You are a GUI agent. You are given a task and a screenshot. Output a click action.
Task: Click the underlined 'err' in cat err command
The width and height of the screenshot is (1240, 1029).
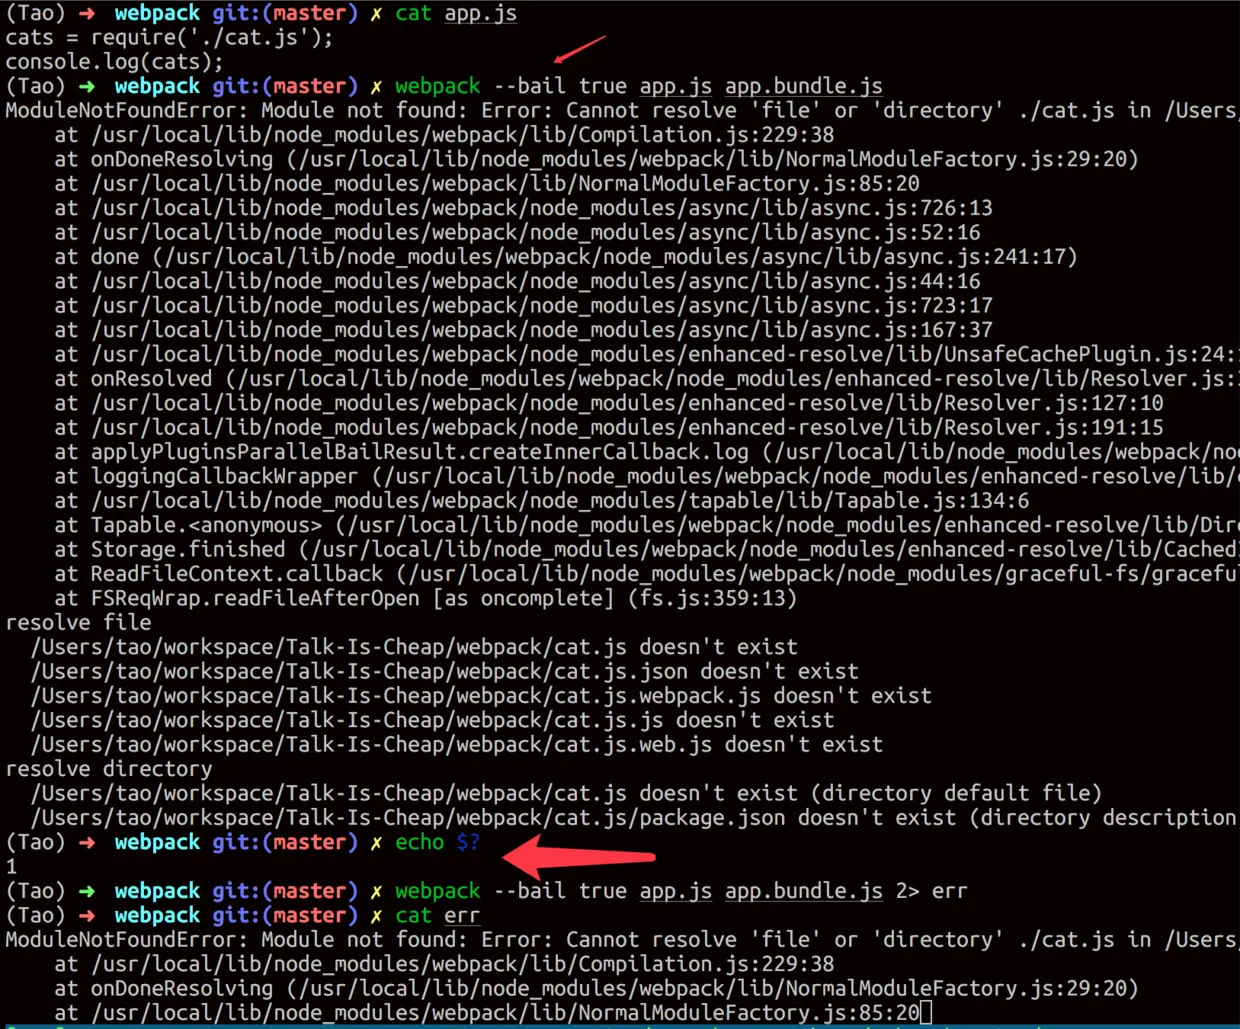click(462, 915)
